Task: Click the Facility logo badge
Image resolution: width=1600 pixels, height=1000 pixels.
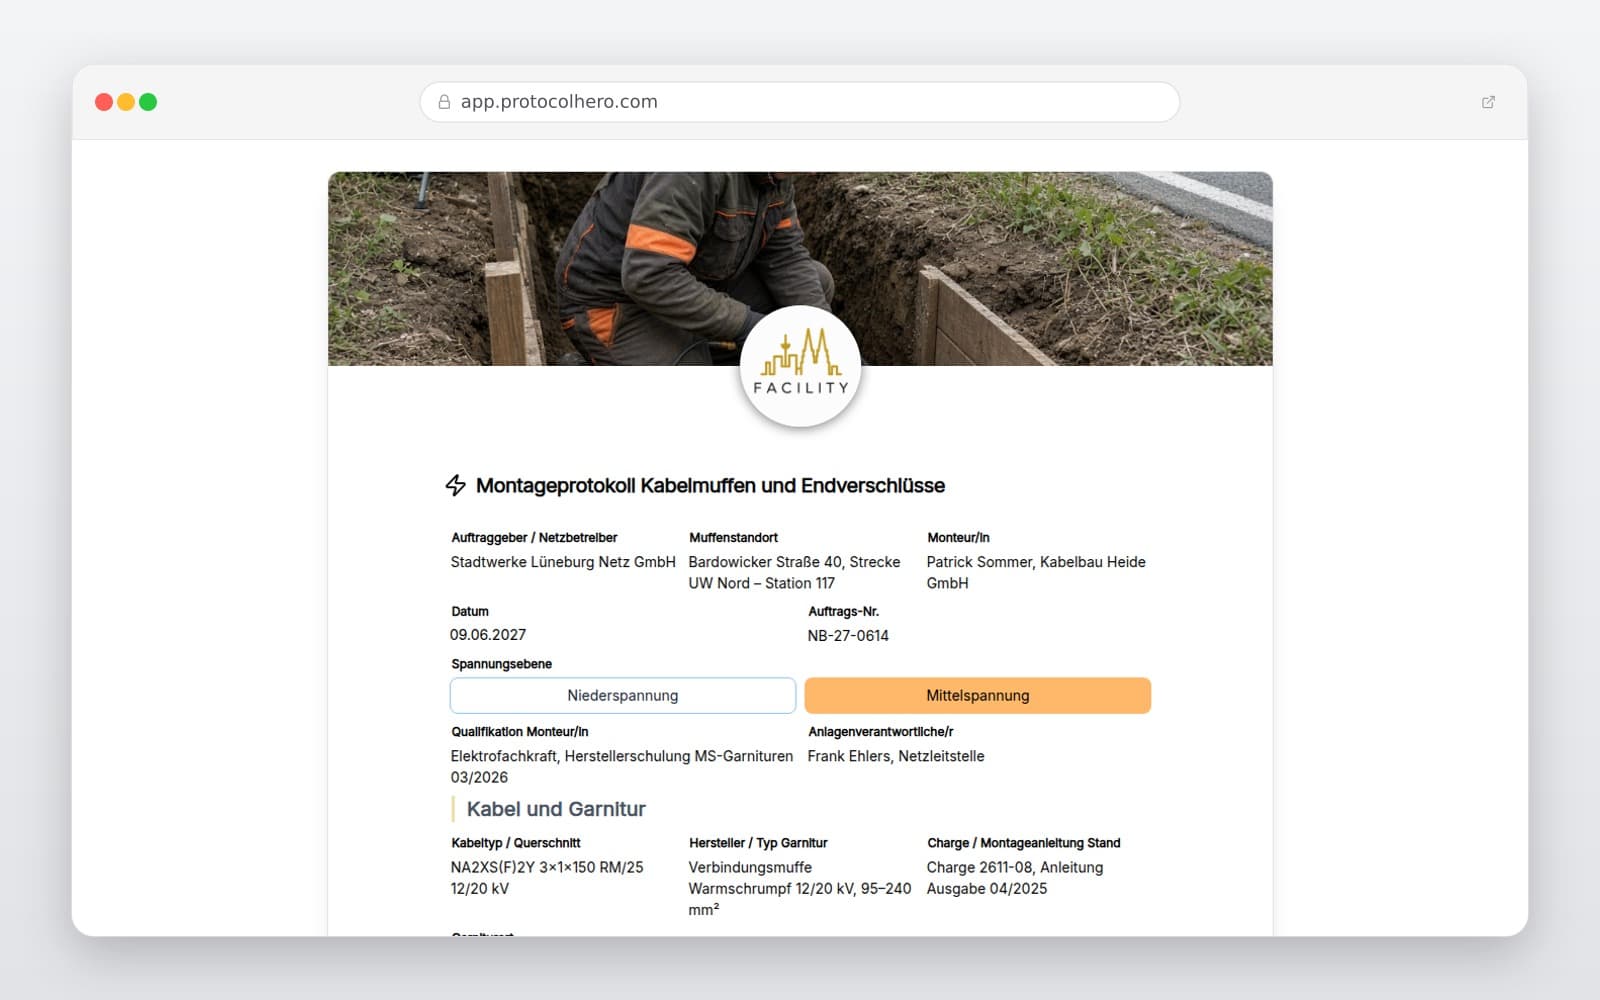Action: (x=800, y=367)
